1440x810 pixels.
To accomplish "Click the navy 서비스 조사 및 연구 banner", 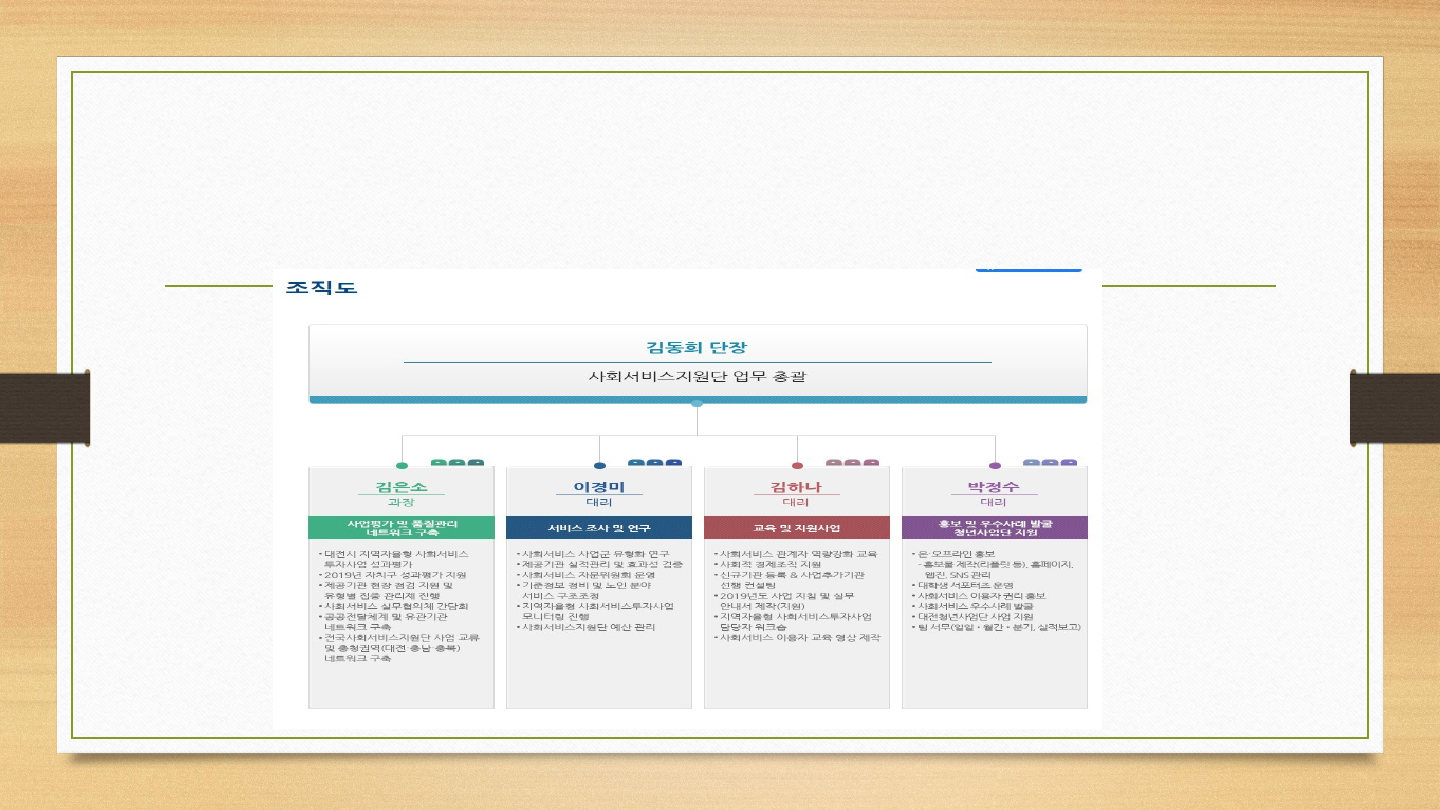I will click(x=599, y=528).
